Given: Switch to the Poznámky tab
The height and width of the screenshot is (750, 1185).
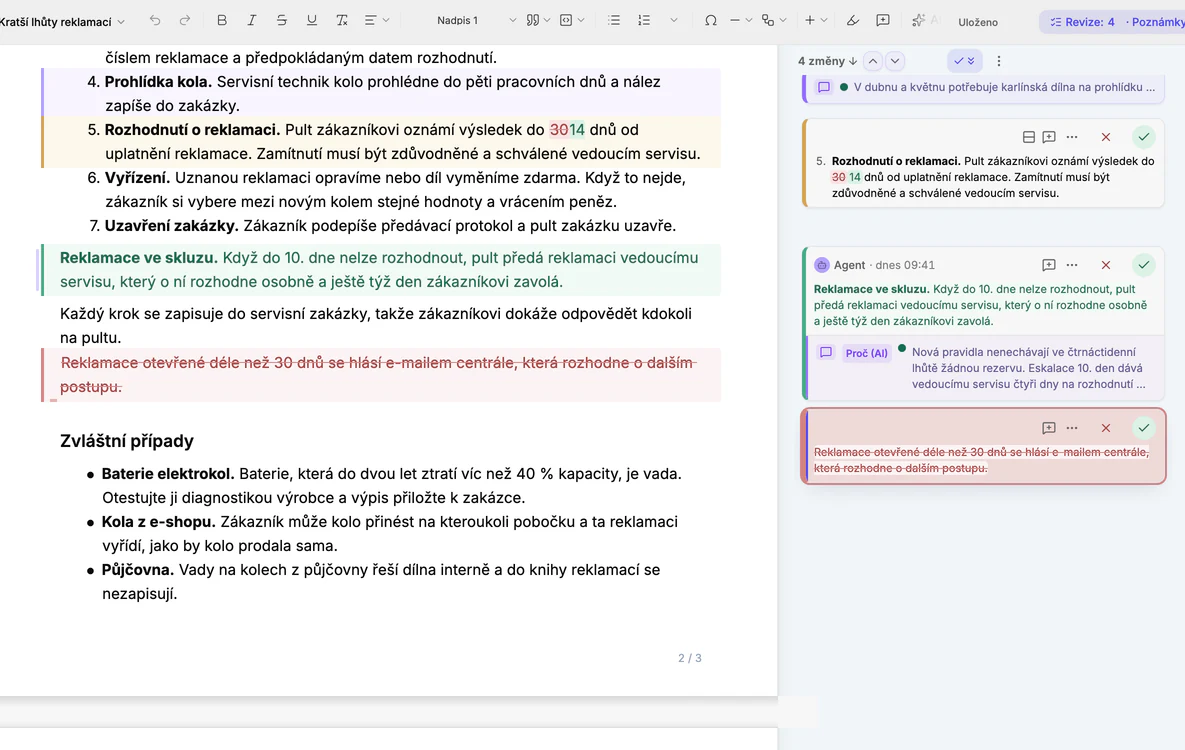Looking at the screenshot, I should click(x=1156, y=22).
